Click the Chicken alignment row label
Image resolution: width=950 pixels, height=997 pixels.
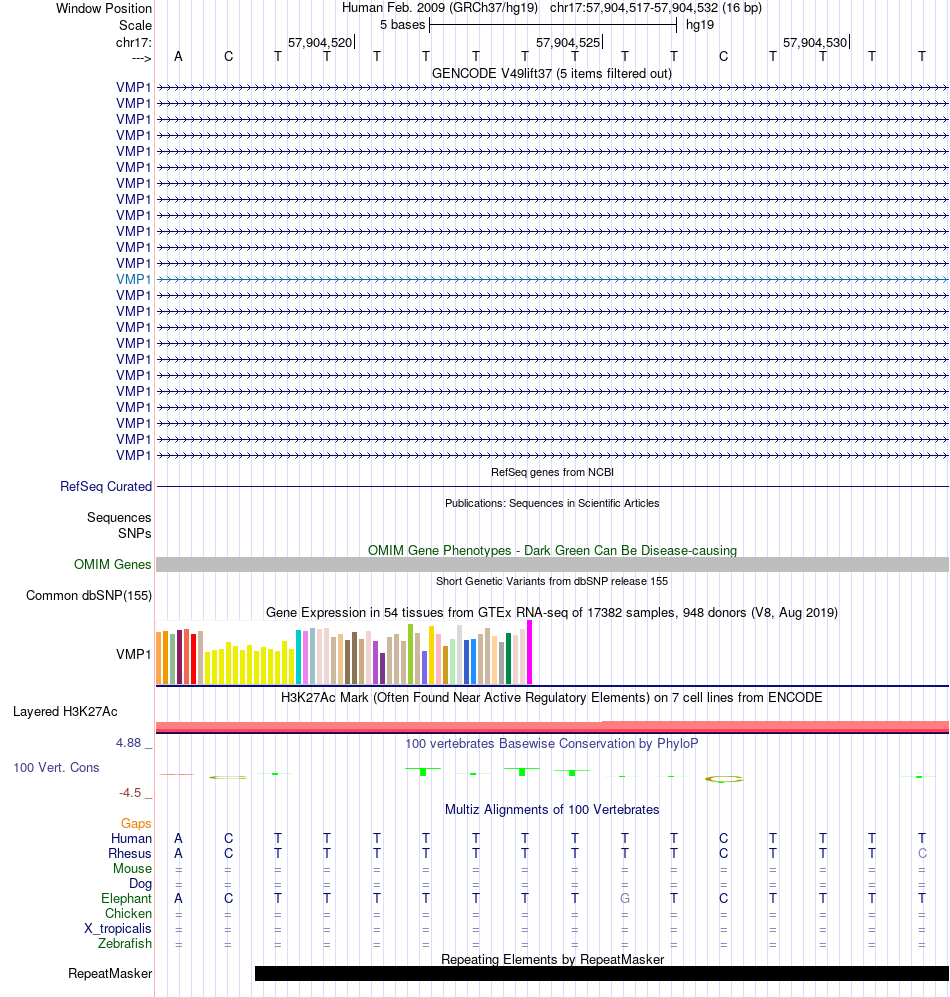pos(128,914)
